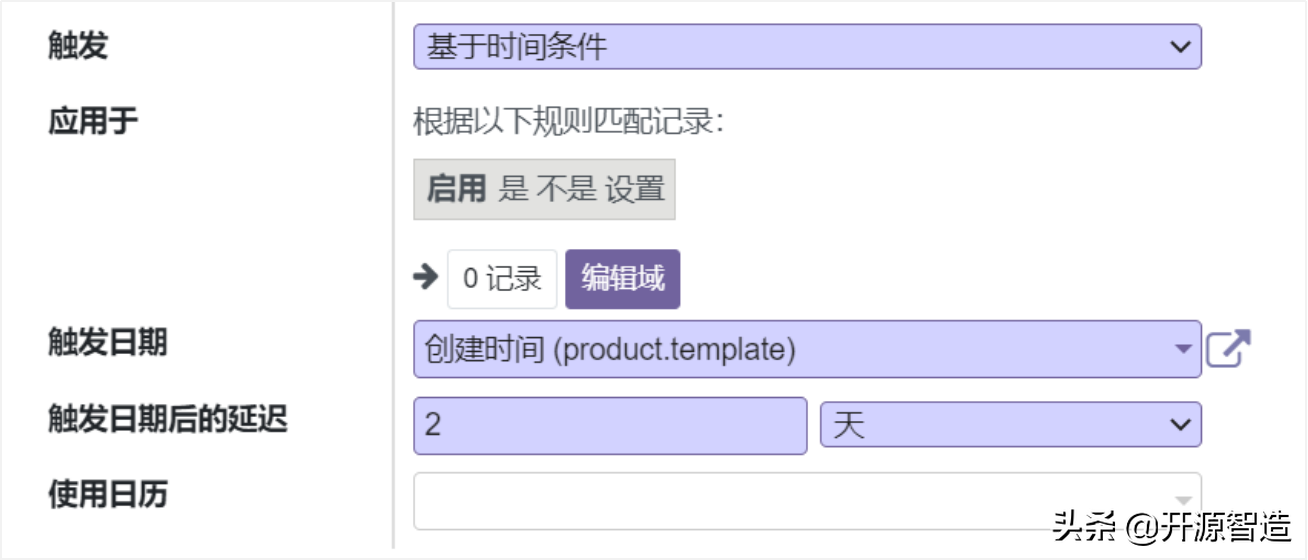Click the 应用于 field label
Screen dimensions: 1308x560
click(93, 122)
